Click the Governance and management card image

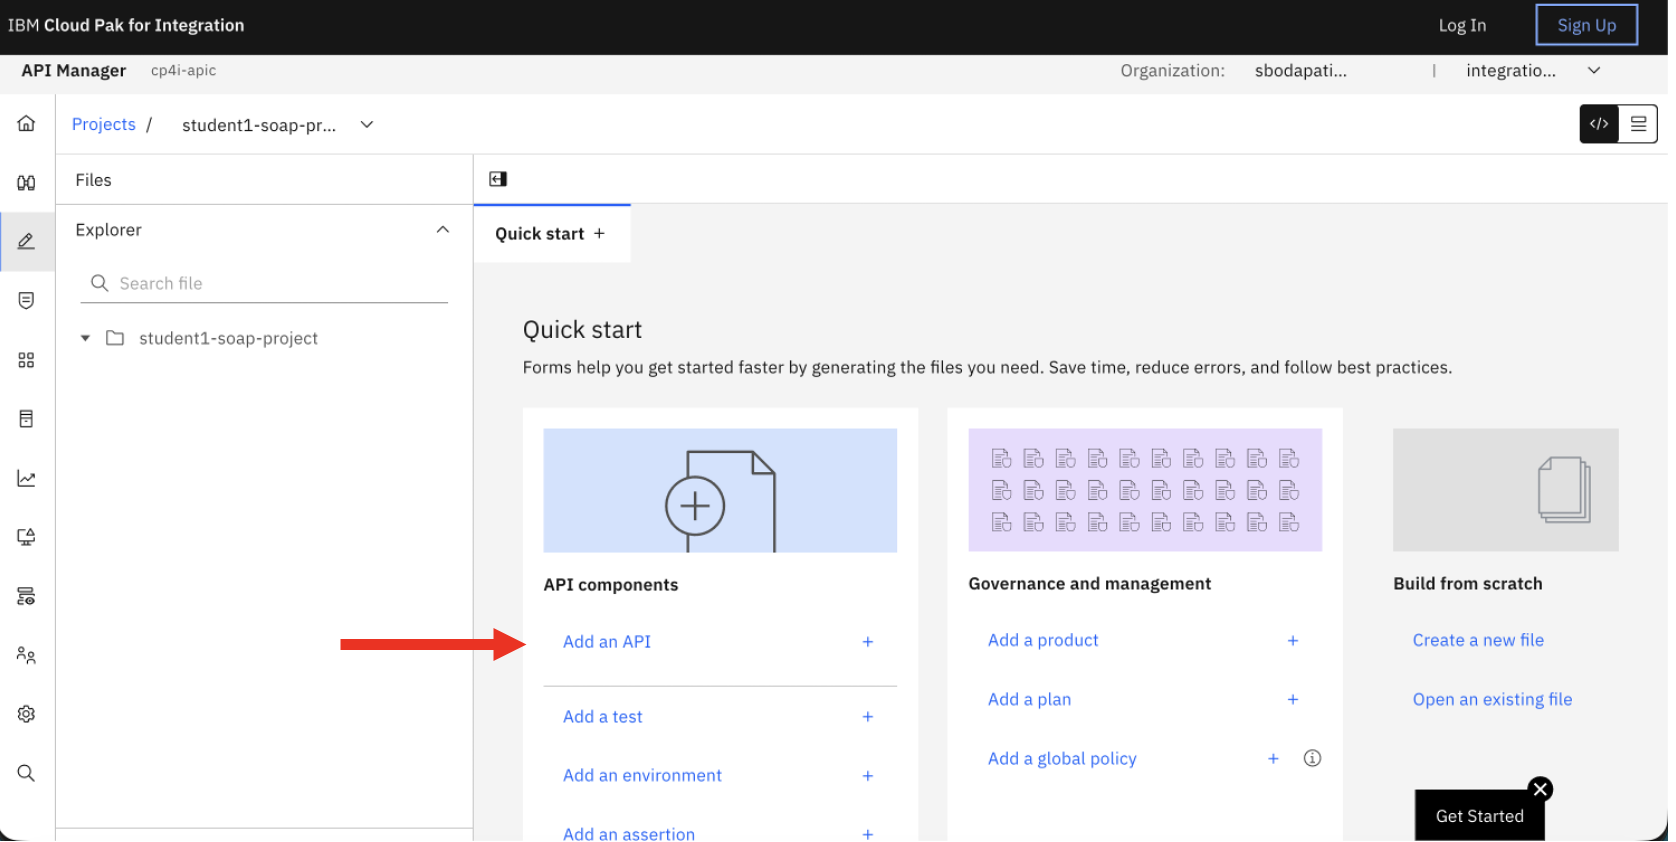coord(1145,490)
